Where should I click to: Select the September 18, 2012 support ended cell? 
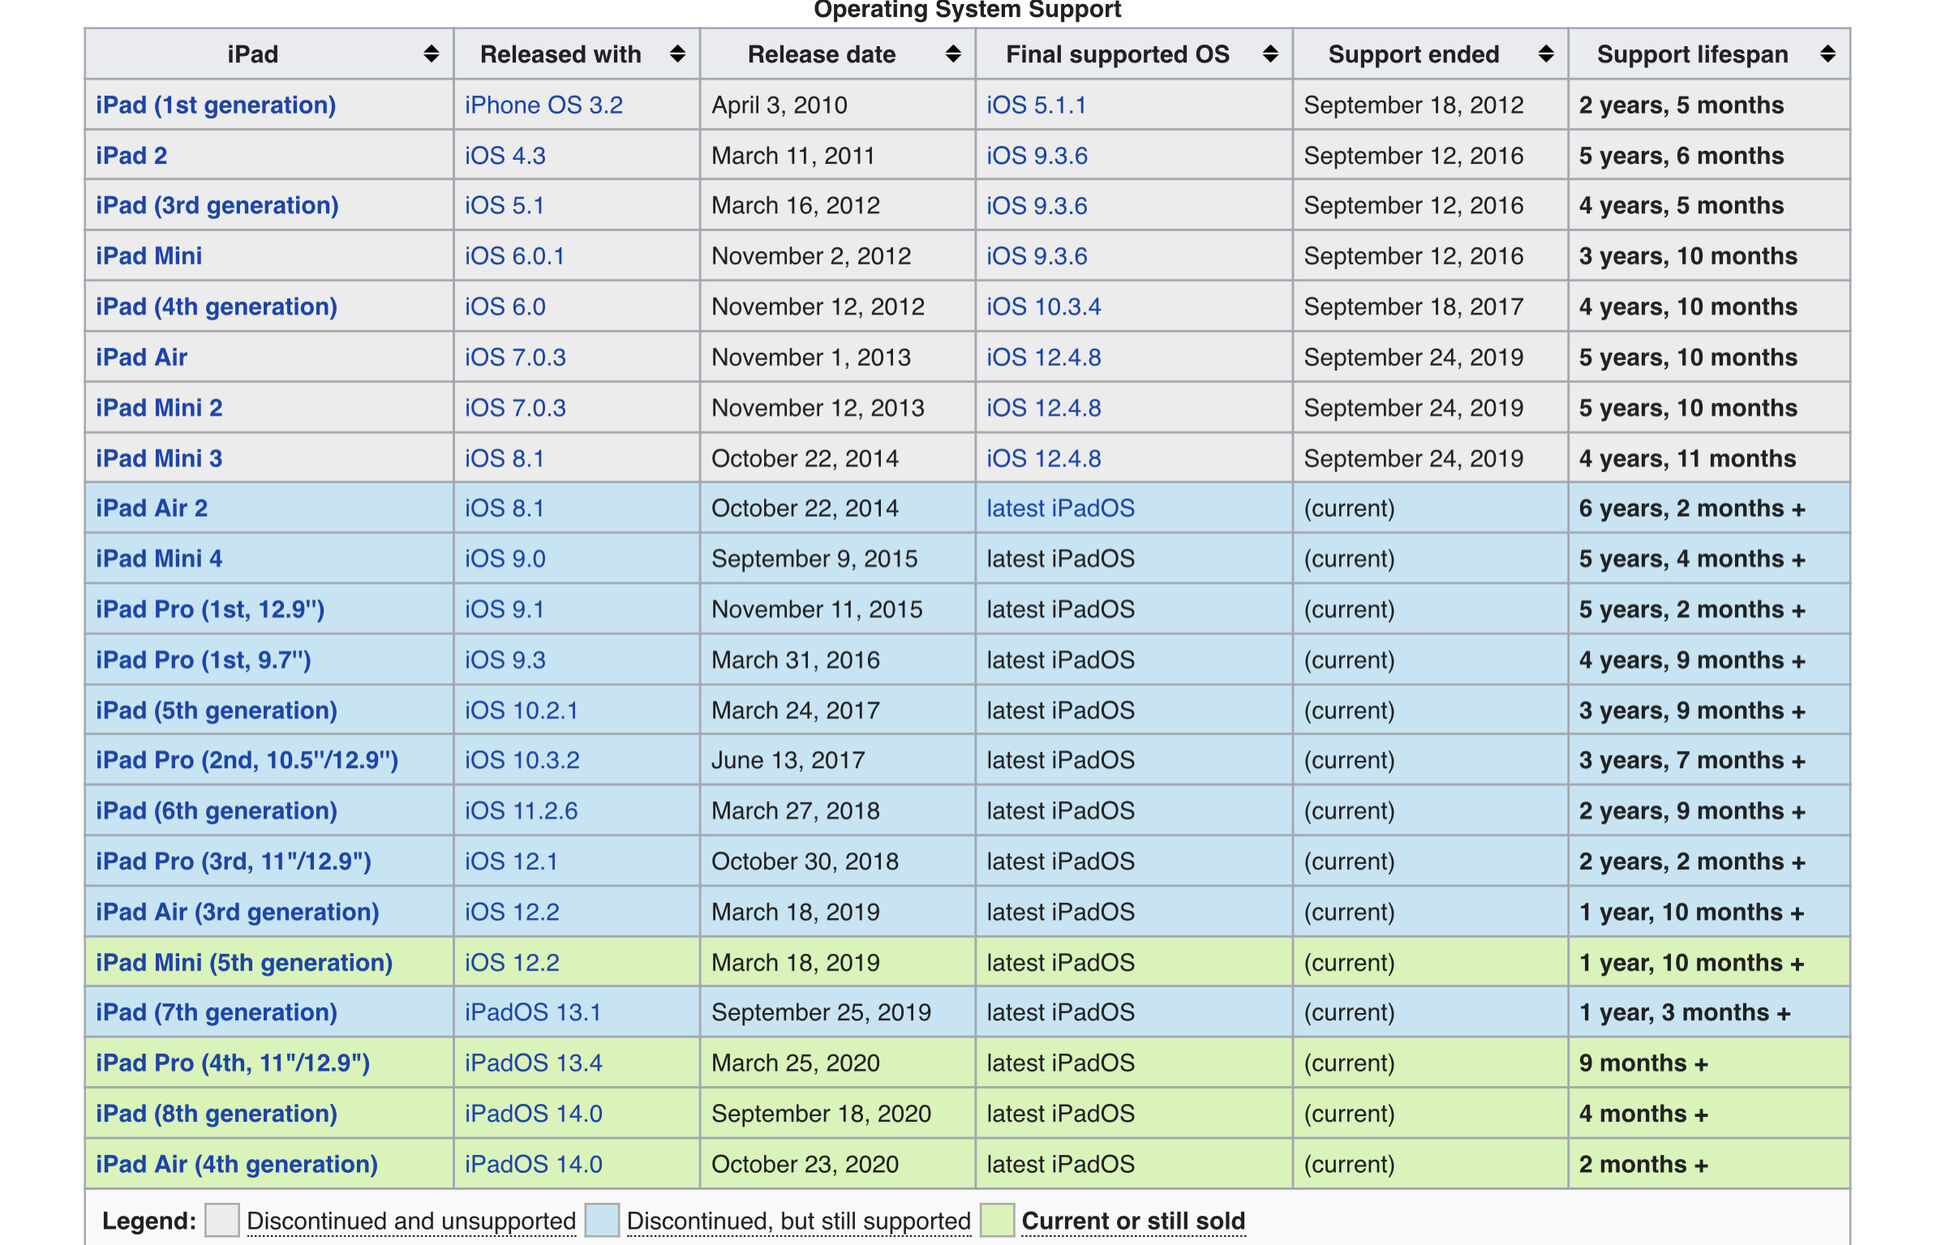[x=1430, y=105]
